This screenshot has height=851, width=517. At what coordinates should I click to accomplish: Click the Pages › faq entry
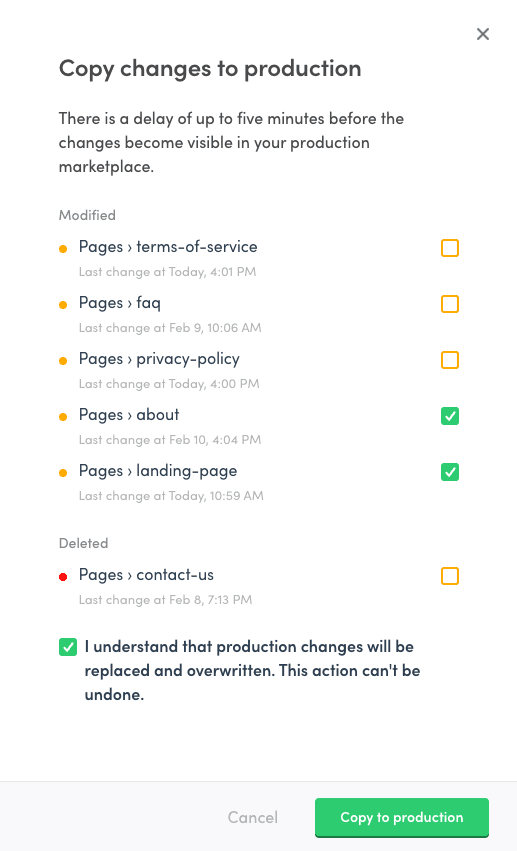120,303
